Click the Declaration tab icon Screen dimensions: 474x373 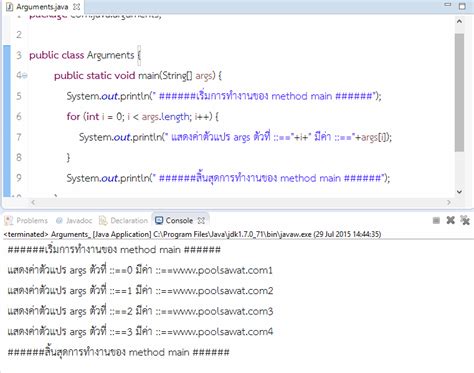(103, 221)
